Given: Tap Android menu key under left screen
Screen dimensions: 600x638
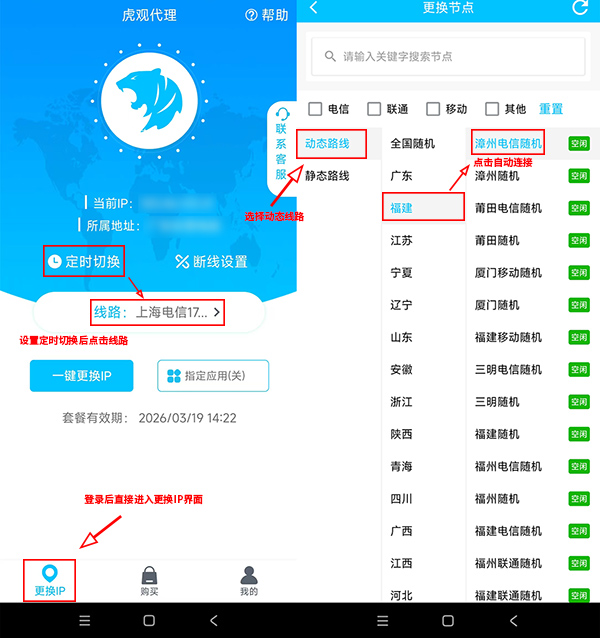Looking at the screenshot, I should 85,621.
